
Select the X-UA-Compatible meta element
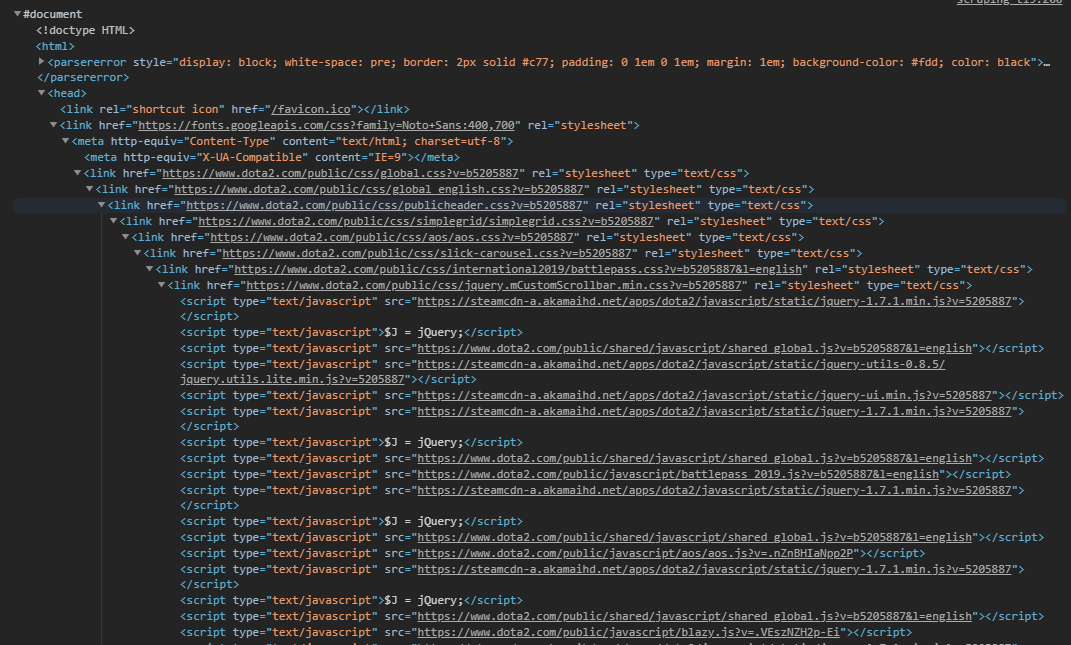(x=272, y=157)
